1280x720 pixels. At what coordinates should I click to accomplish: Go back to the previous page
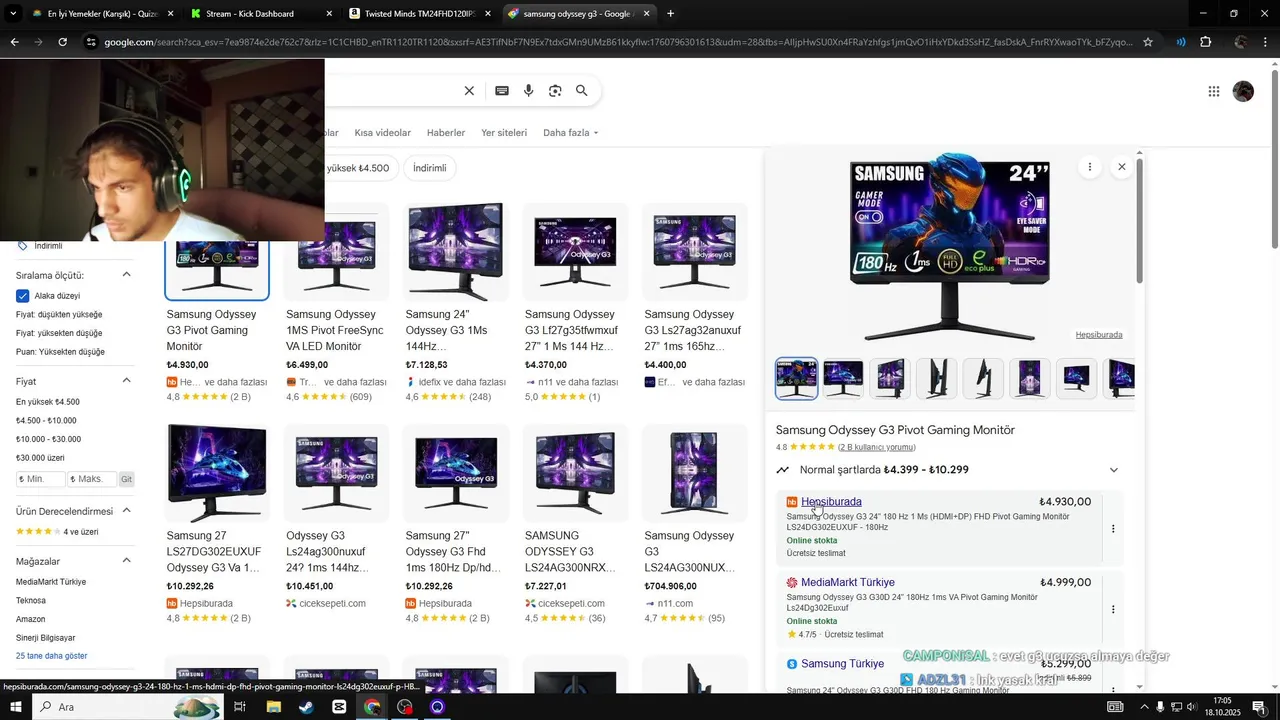tap(14, 42)
